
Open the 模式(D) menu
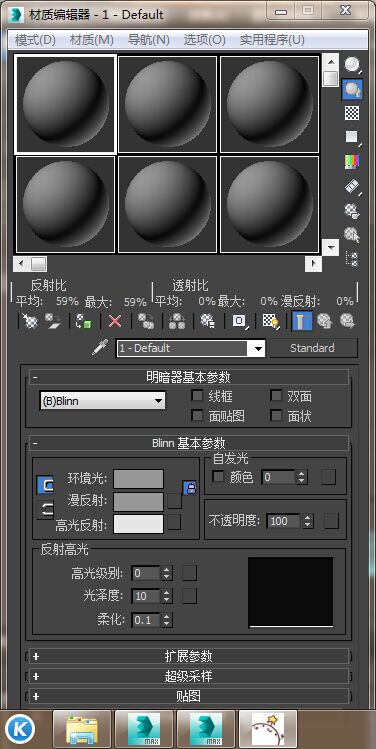[x=35, y=40]
